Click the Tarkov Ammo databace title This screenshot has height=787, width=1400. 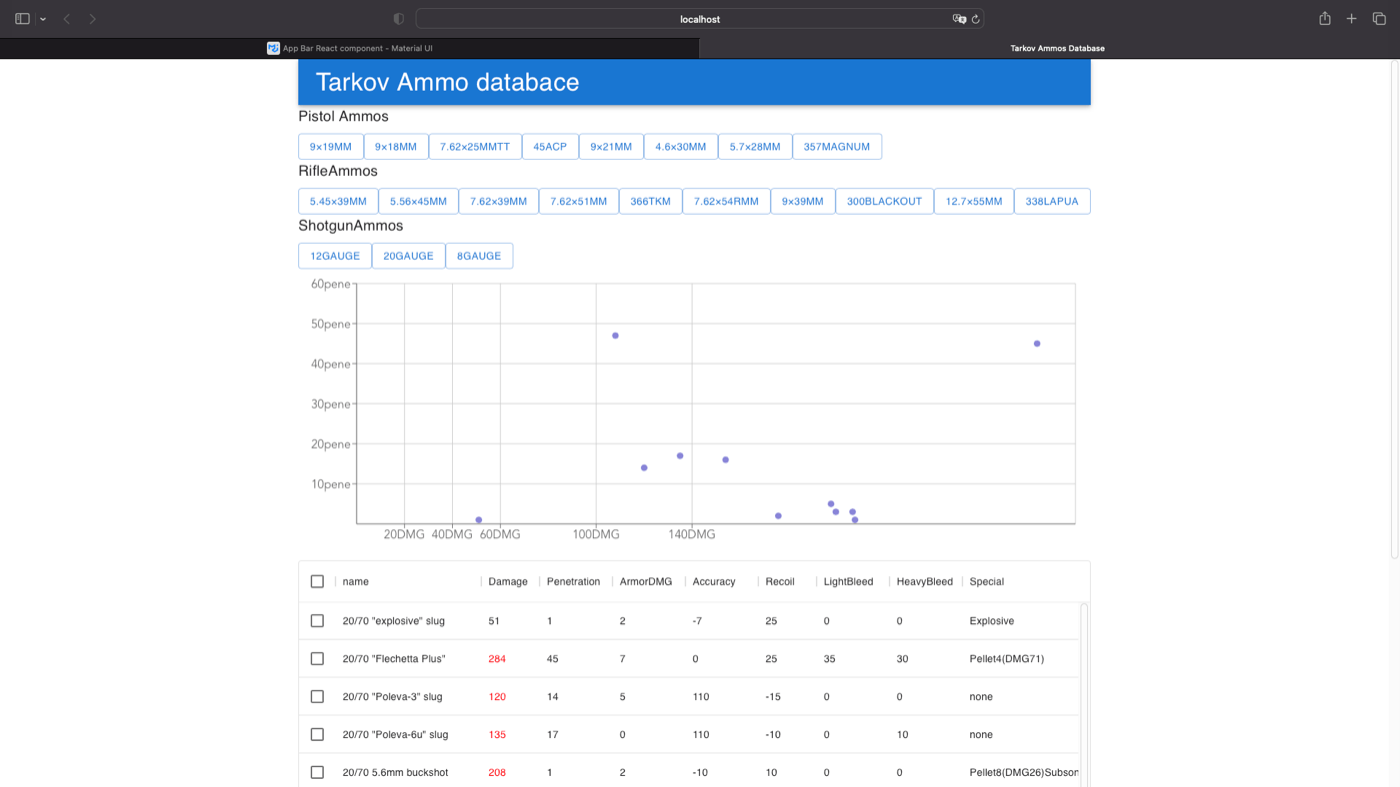[x=447, y=82]
